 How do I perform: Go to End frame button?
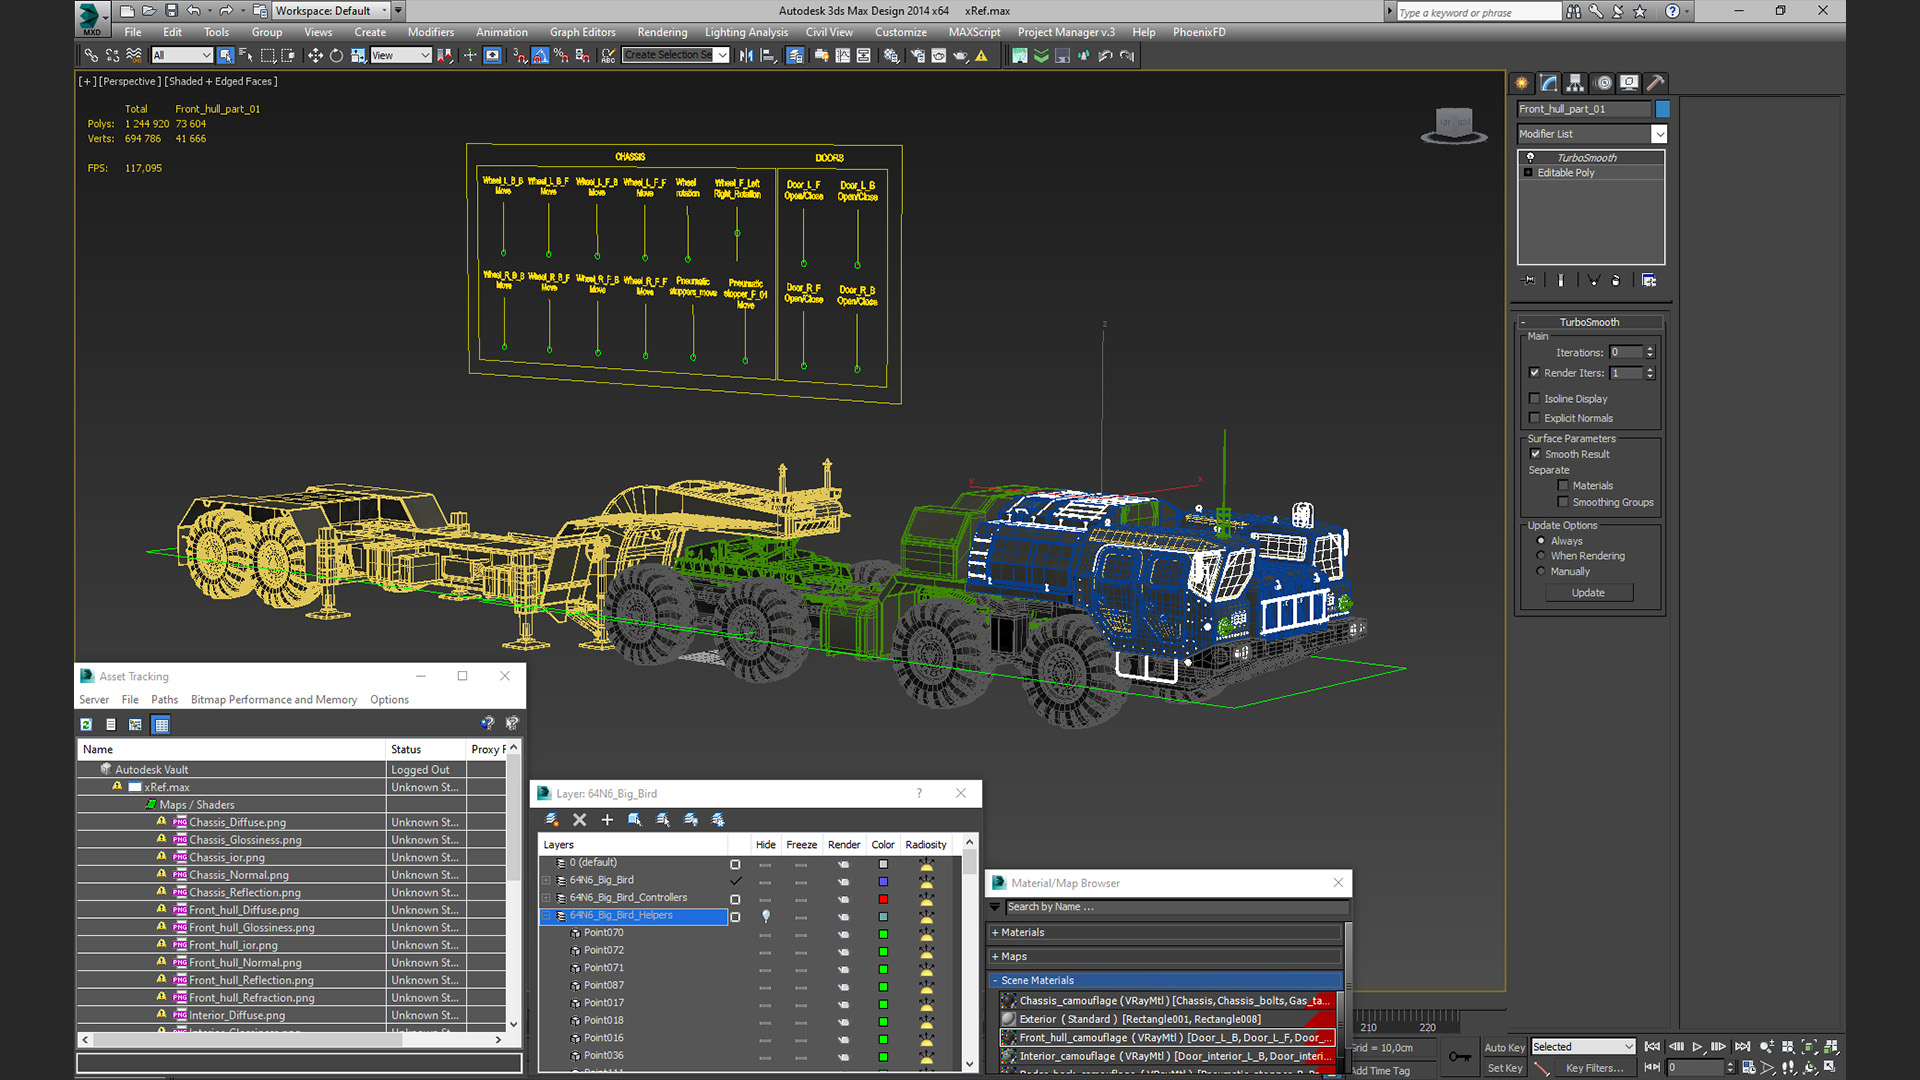click(x=1742, y=1047)
